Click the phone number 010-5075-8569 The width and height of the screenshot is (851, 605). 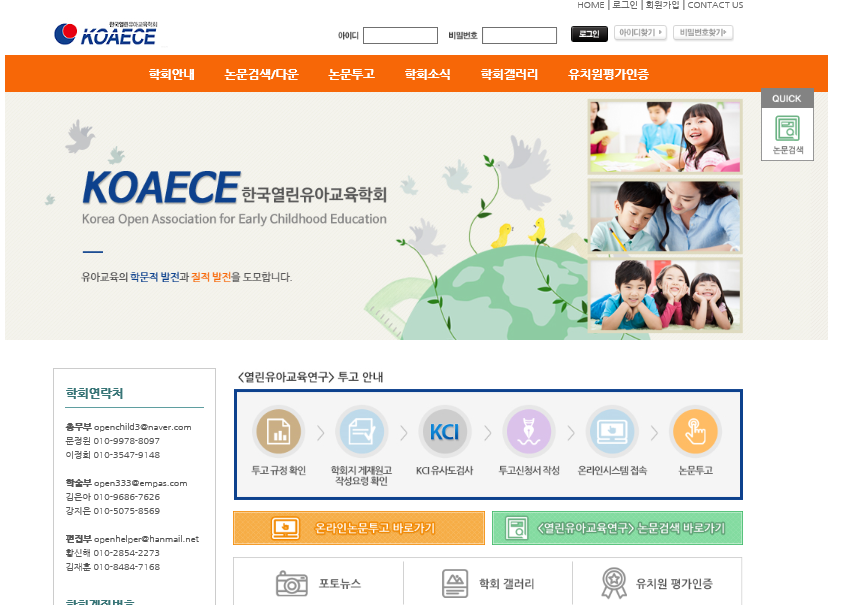(x=126, y=511)
